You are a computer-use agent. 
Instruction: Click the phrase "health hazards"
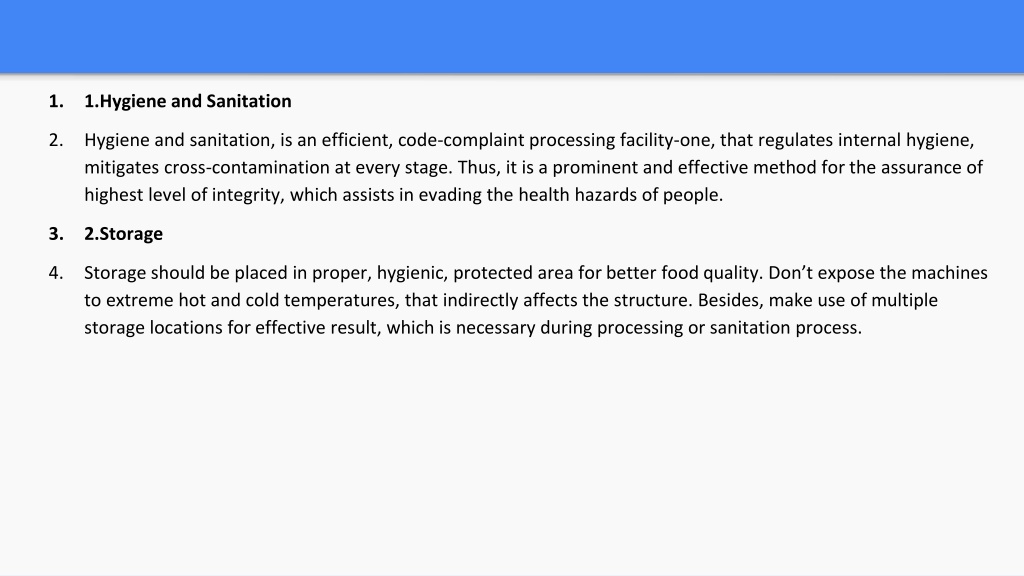[x=577, y=195]
